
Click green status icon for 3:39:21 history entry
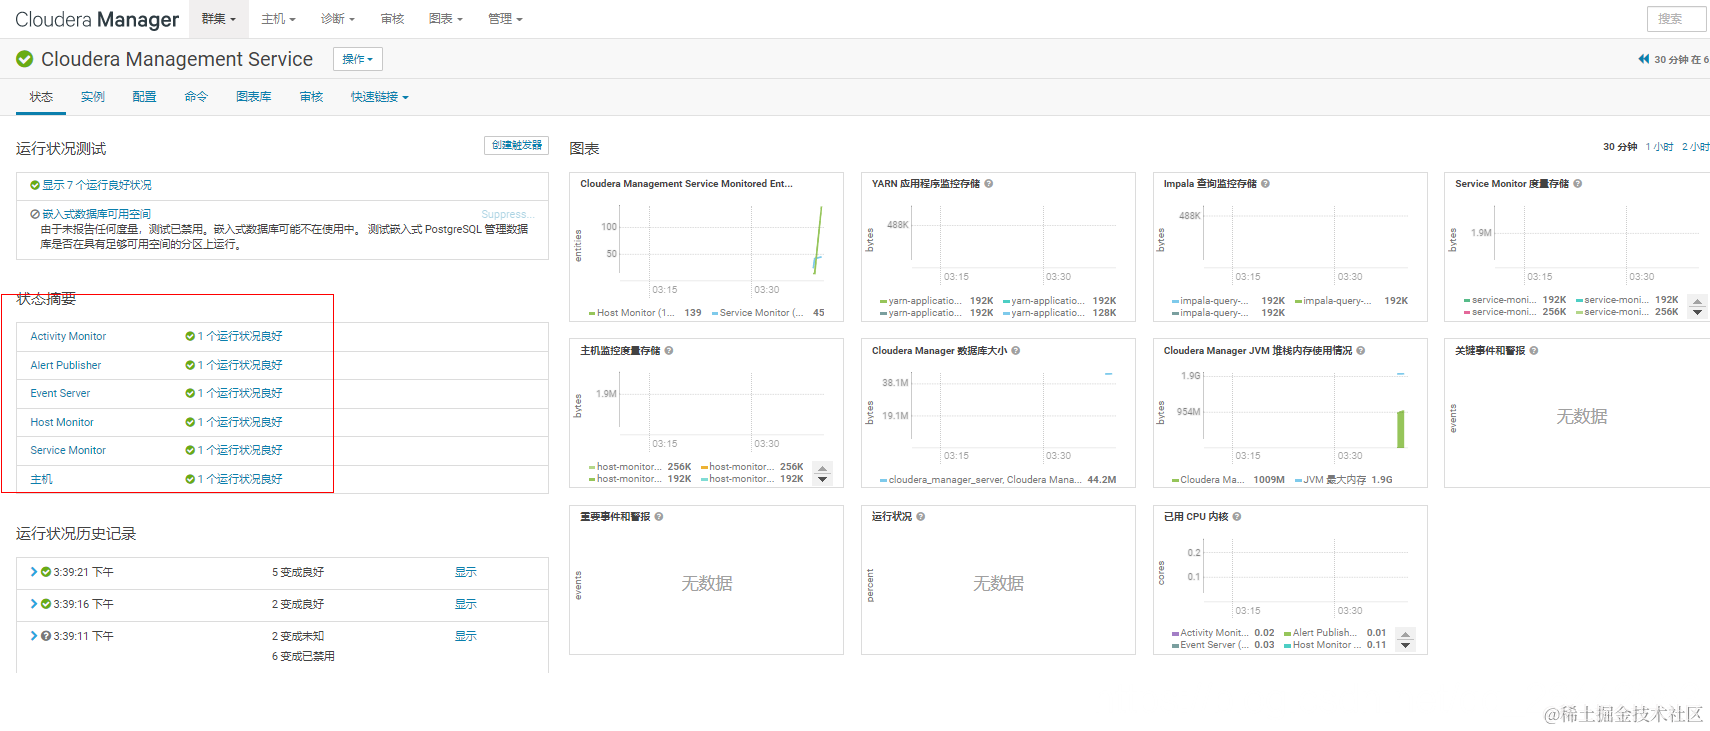[46, 572]
